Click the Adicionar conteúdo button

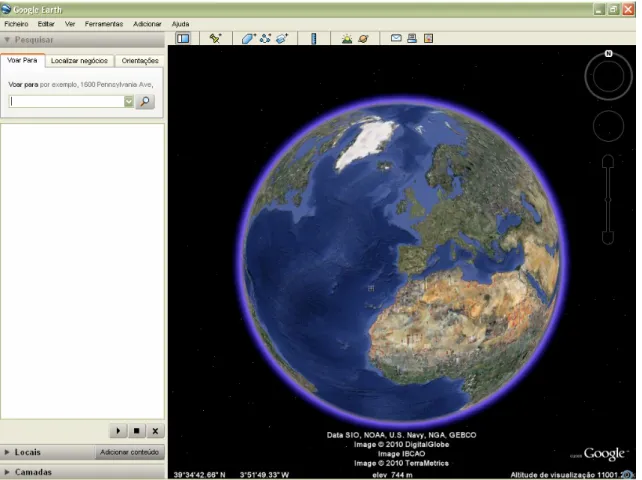pos(129,452)
